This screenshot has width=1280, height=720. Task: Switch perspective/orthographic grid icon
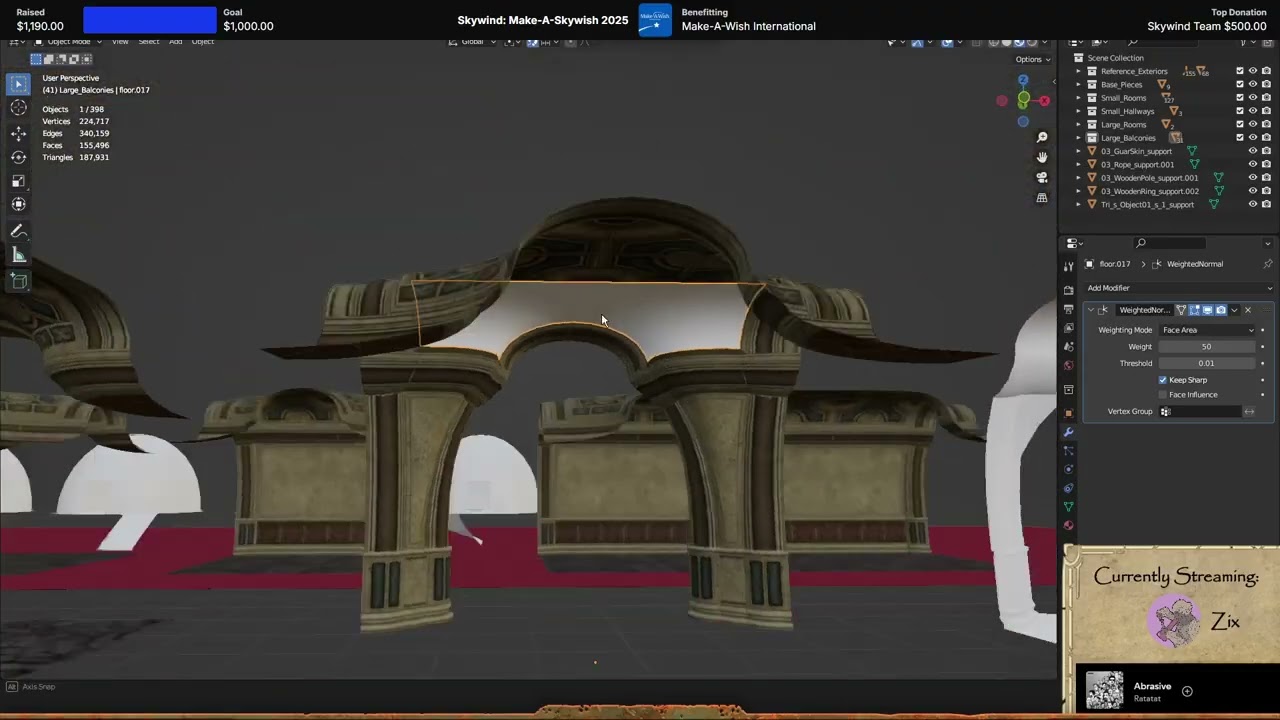(x=1042, y=198)
